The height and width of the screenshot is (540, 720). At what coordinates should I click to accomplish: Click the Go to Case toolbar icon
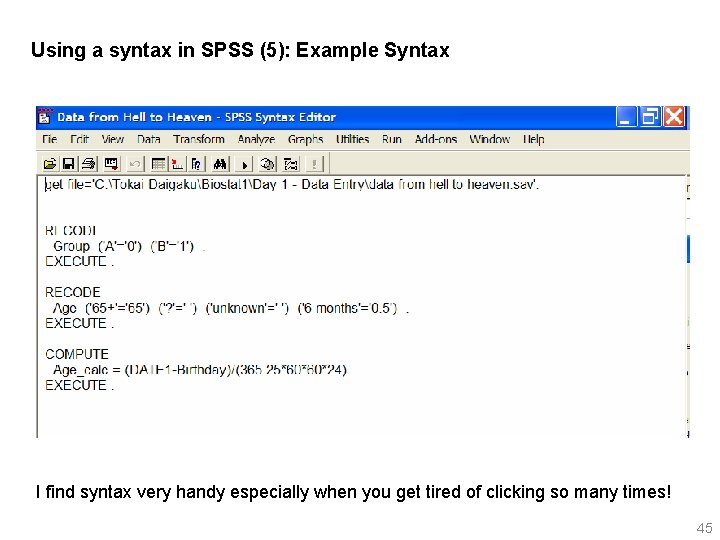point(177,163)
